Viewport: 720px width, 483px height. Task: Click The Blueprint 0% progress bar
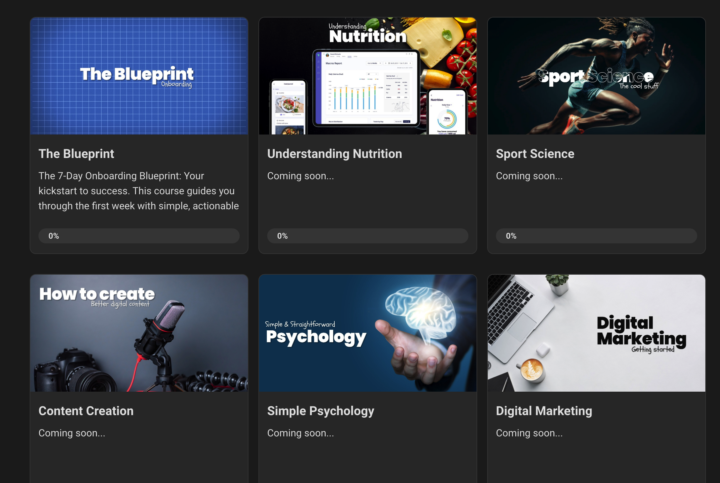[x=139, y=236]
